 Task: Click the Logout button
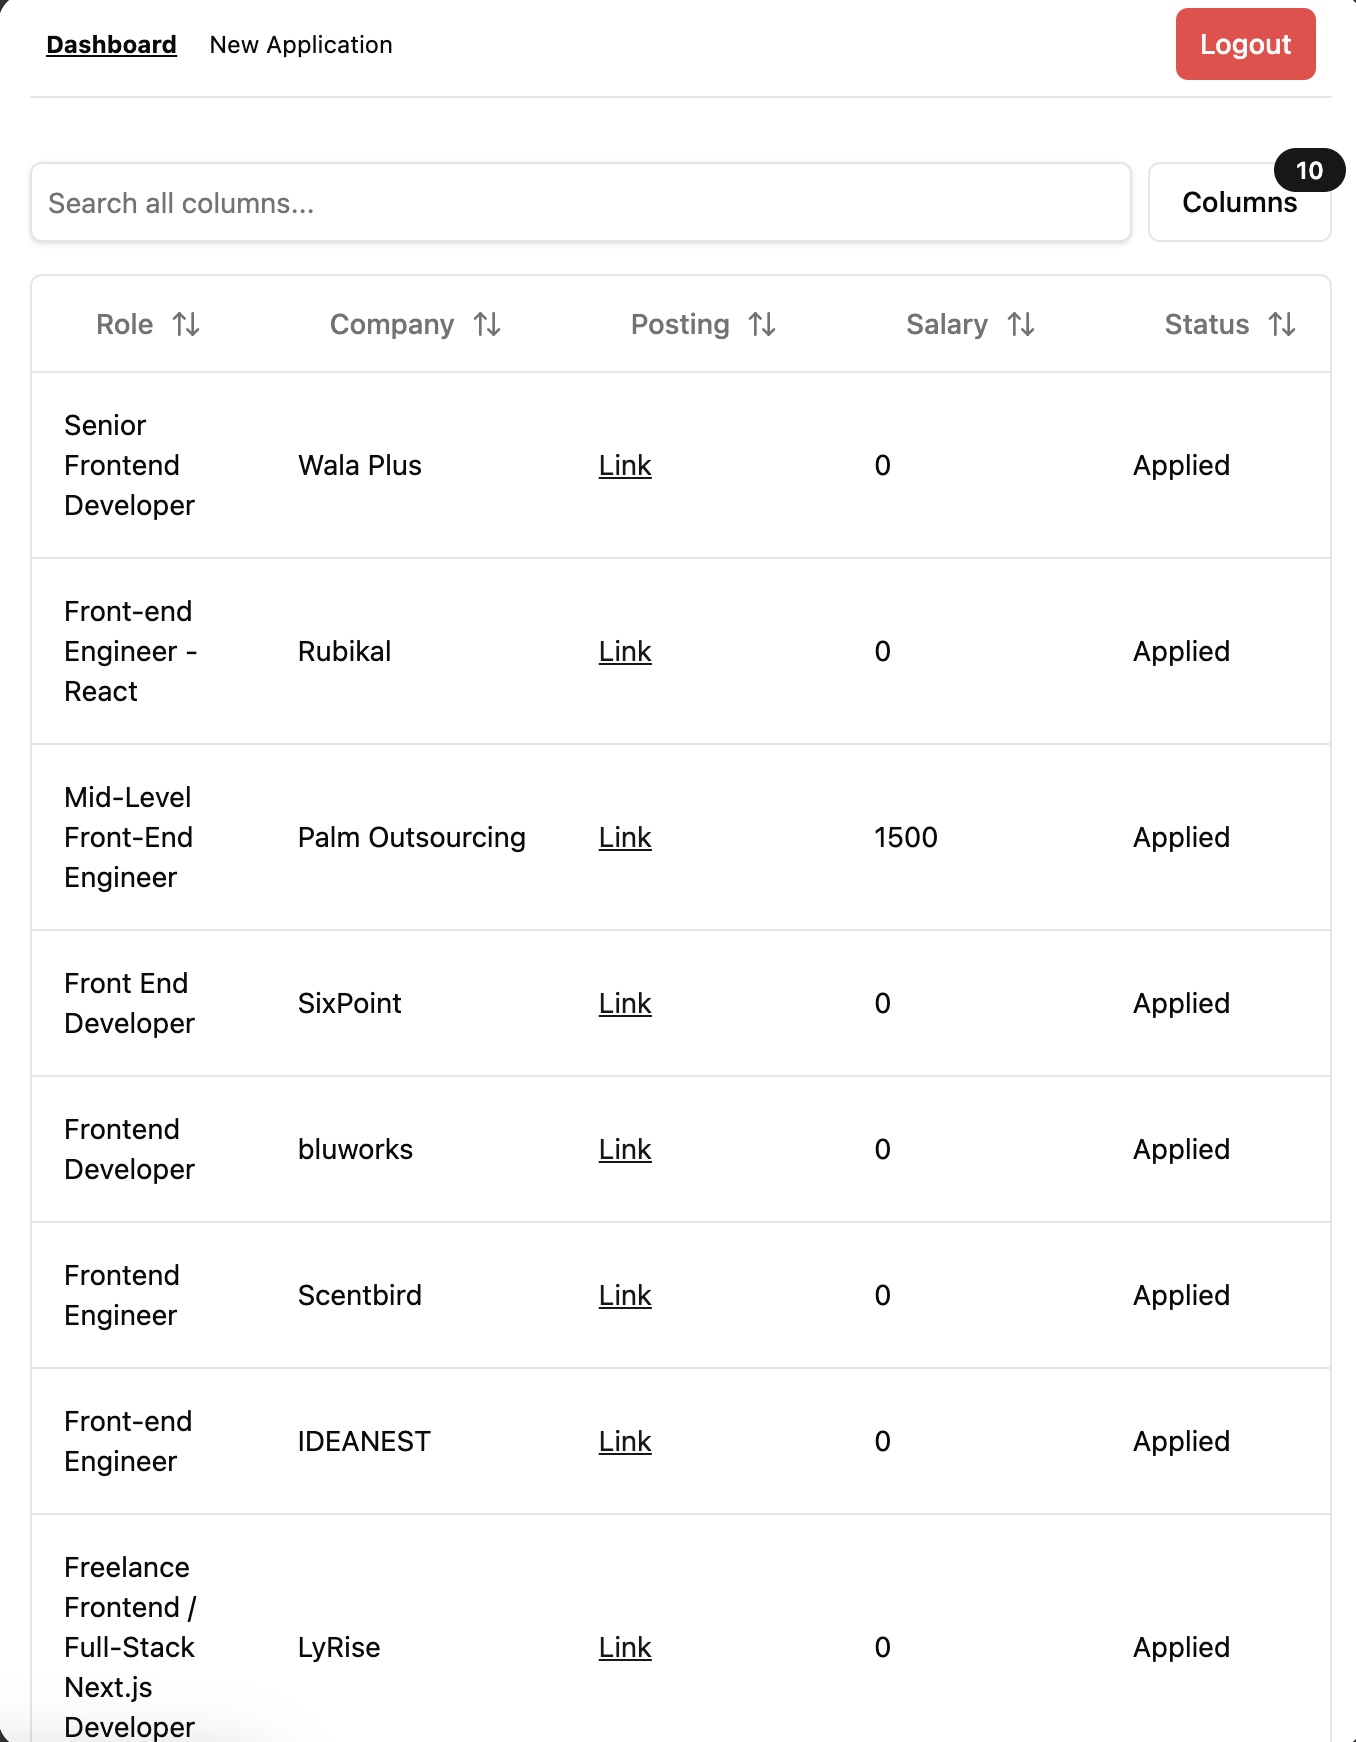(x=1245, y=45)
